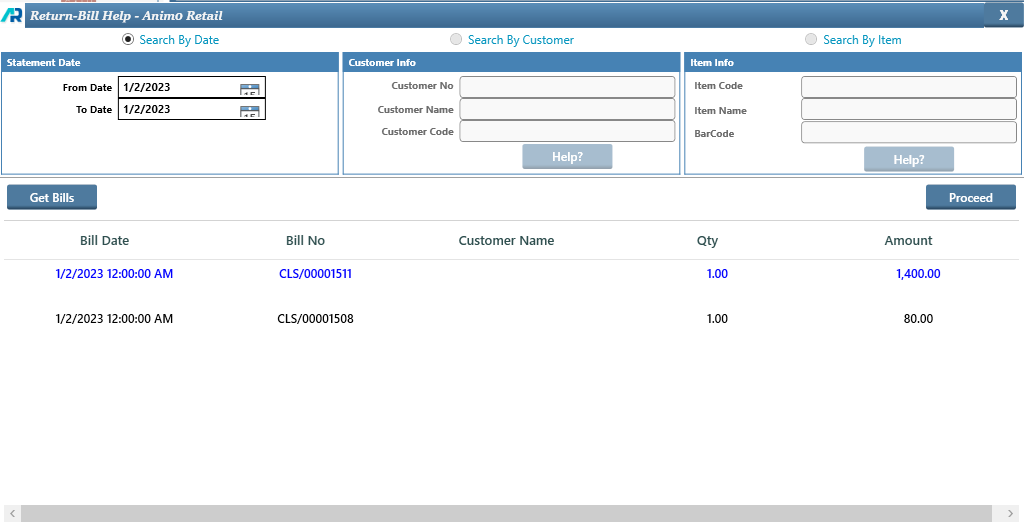
Task: Select Search By Date radio button
Action: coord(128,40)
